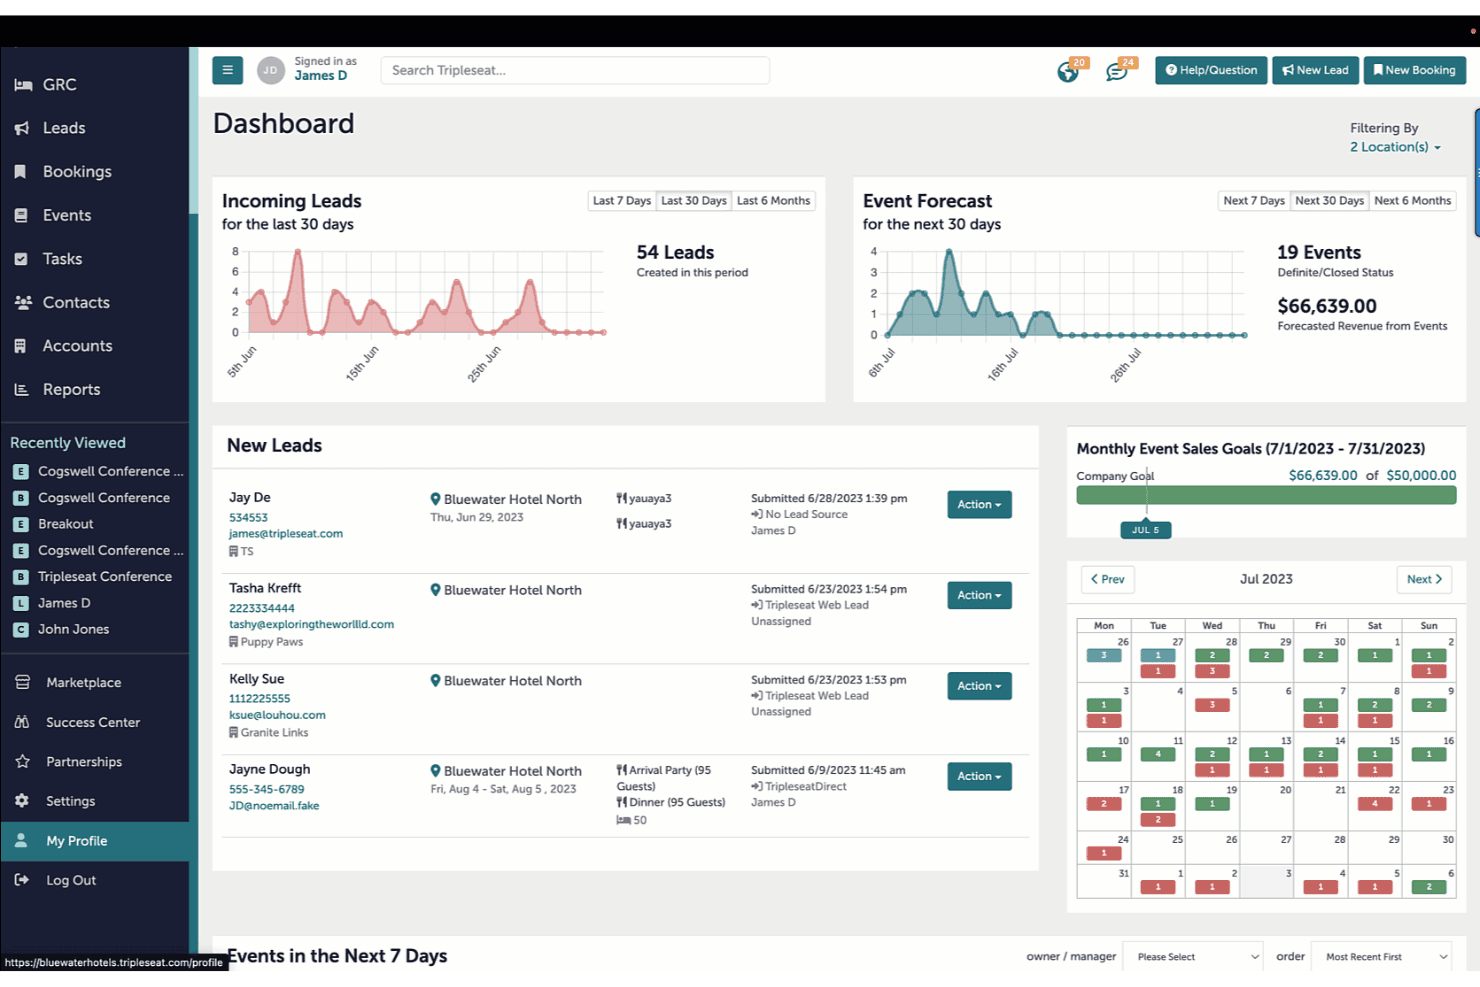The image size is (1480, 987).
Task: Open Accounts in the sidebar menu
Action: (77, 346)
